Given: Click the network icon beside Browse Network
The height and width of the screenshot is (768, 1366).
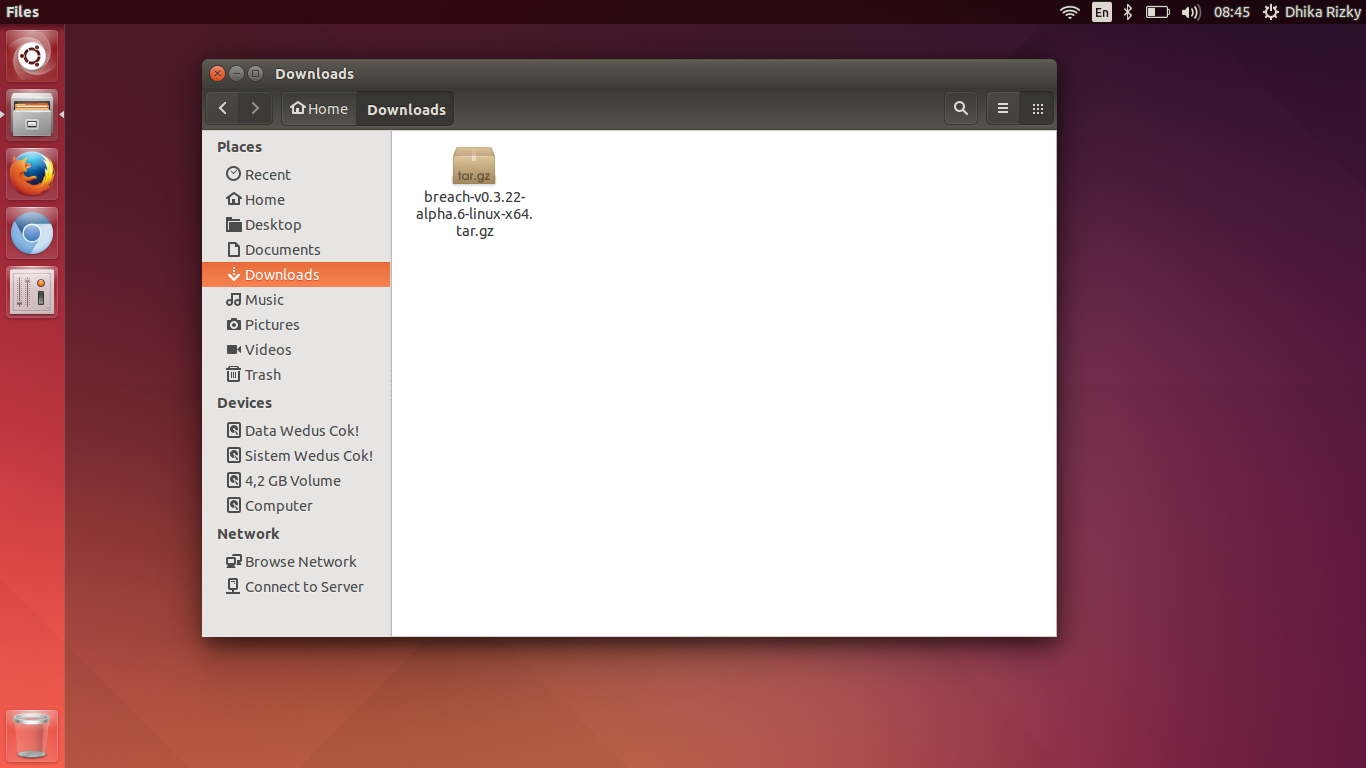Looking at the screenshot, I should [x=234, y=561].
